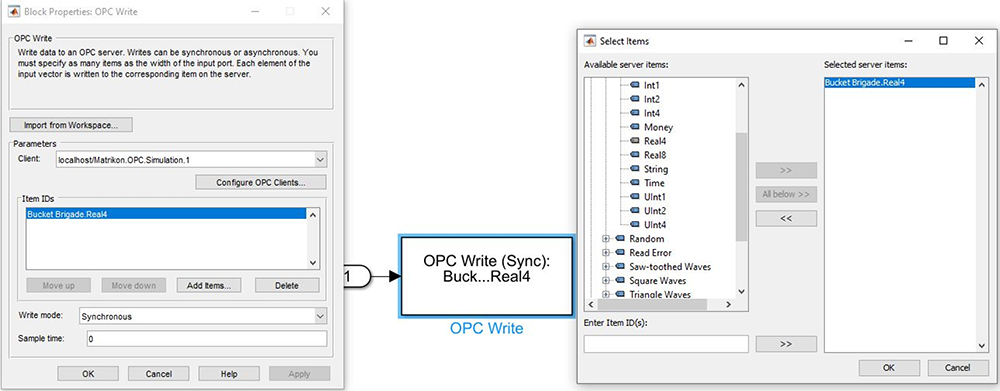Screen dimensions: 1000x391
Task: Click the String item tag icon
Action: click(635, 169)
